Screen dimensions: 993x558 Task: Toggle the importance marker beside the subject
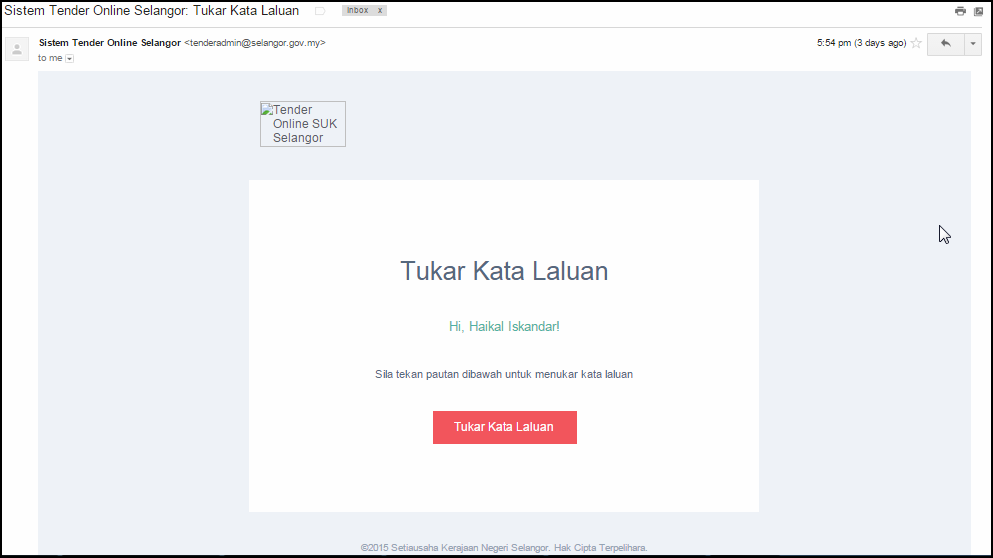(320, 11)
